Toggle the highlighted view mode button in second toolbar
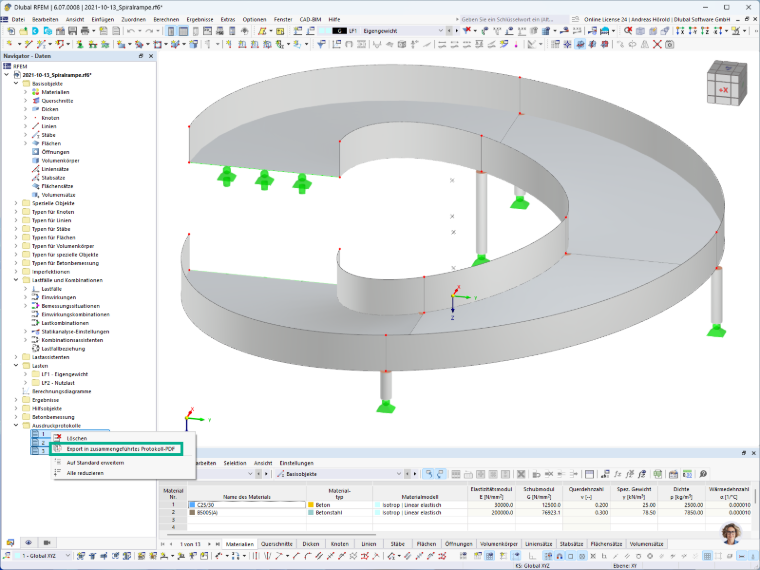 580,44
